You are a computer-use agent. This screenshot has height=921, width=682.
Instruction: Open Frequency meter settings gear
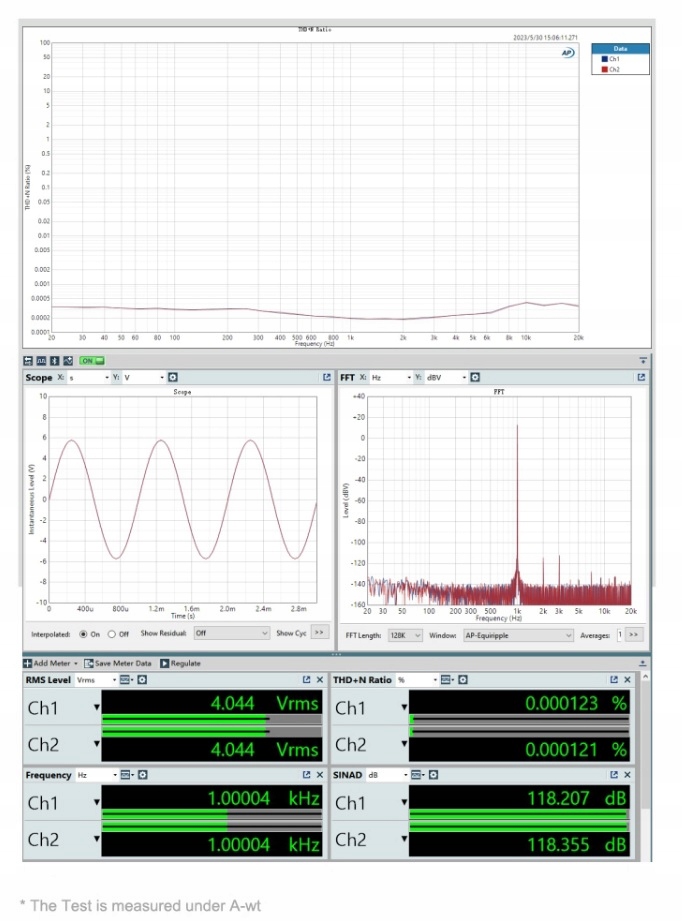[x=143, y=775]
